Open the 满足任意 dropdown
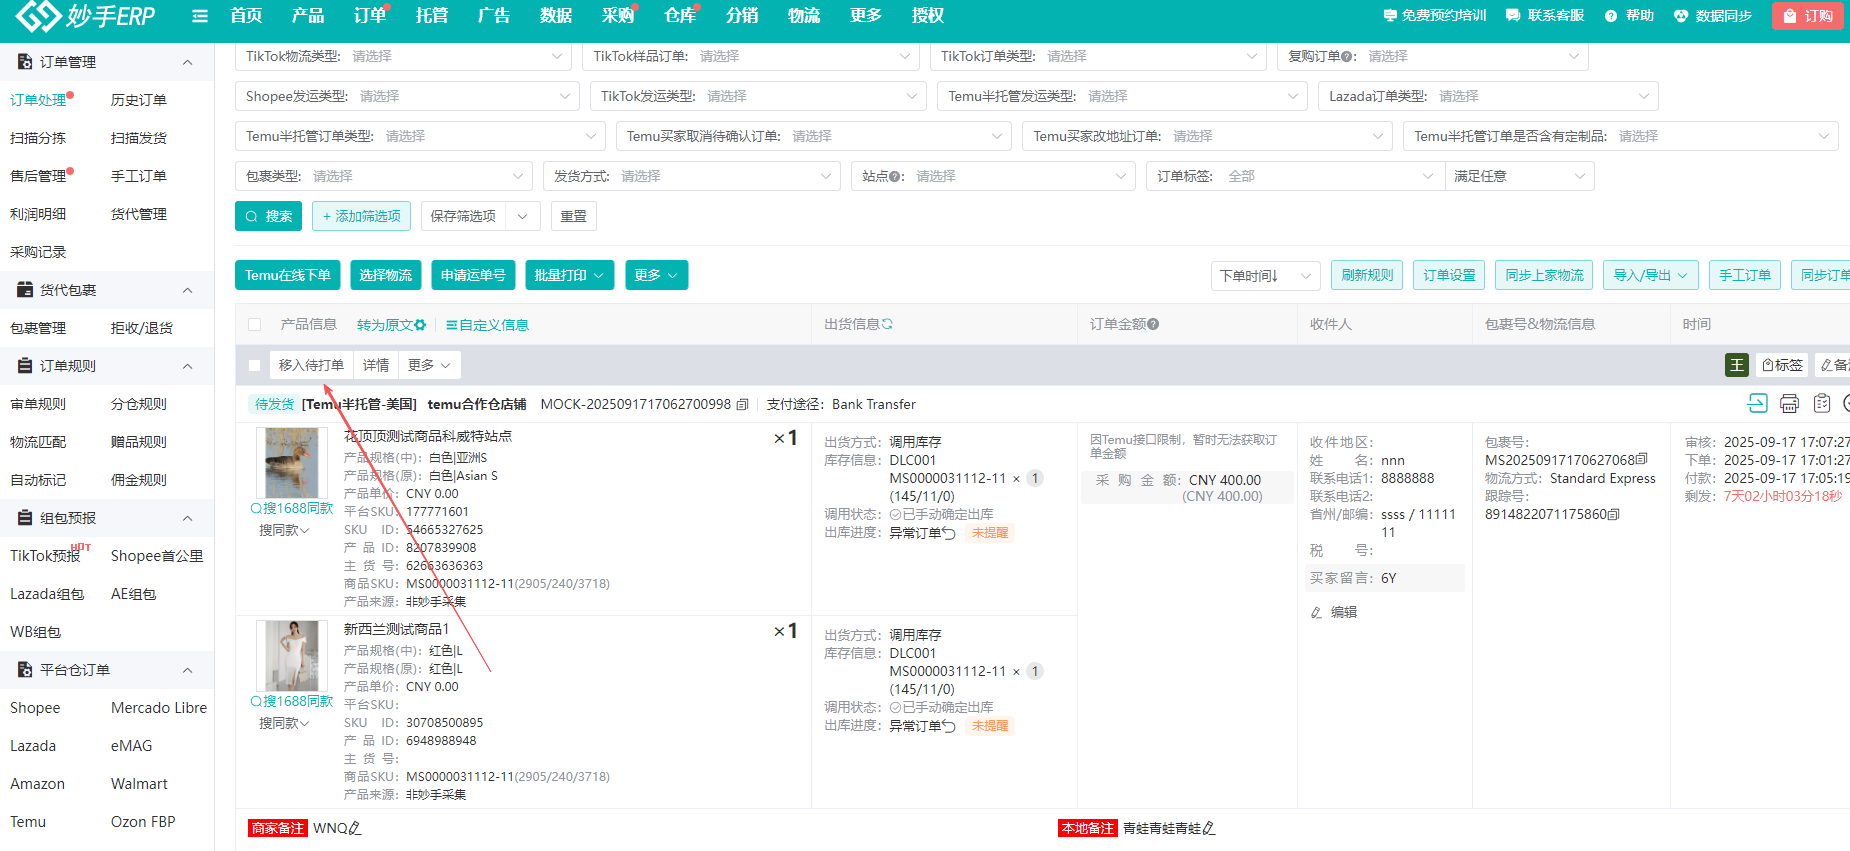This screenshot has height=851, width=1850. [x=1519, y=176]
